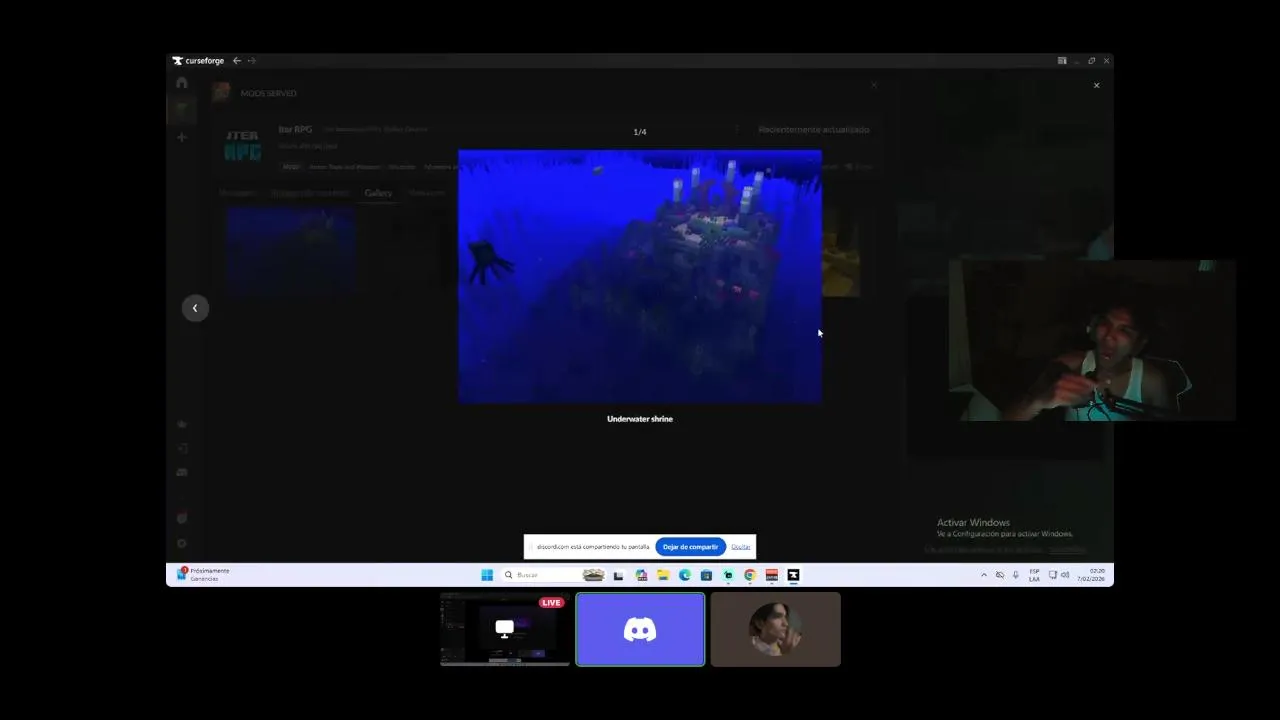This screenshot has width=1280, height=720.
Task: Expand the system tray hidden icons chevron
Action: point(984,575)
